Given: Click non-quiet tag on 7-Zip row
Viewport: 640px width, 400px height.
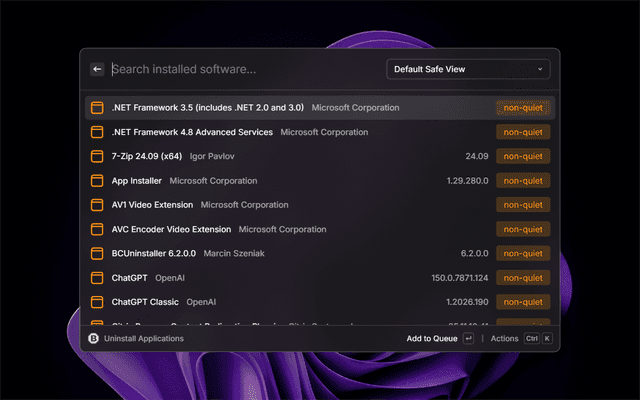Looking at the screenshot, I should [x=523, y=156].
